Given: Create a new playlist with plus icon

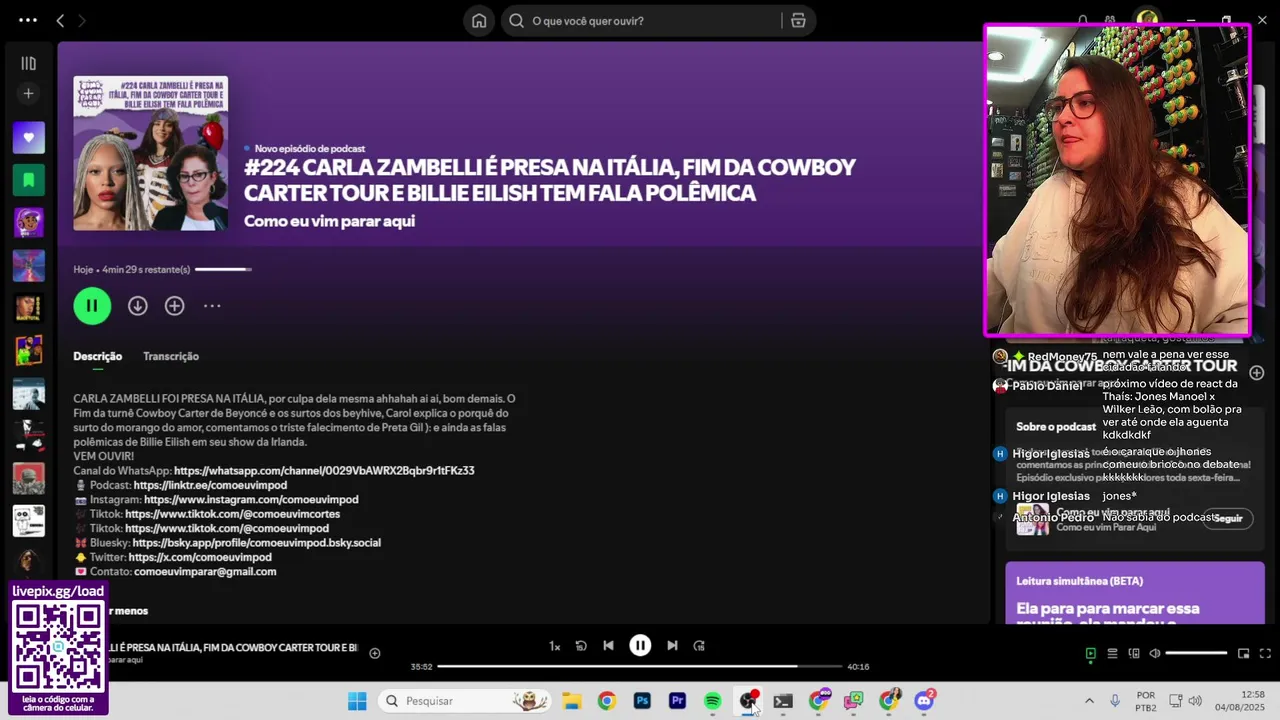Looking at the screenshot, I should coord(28,93).
